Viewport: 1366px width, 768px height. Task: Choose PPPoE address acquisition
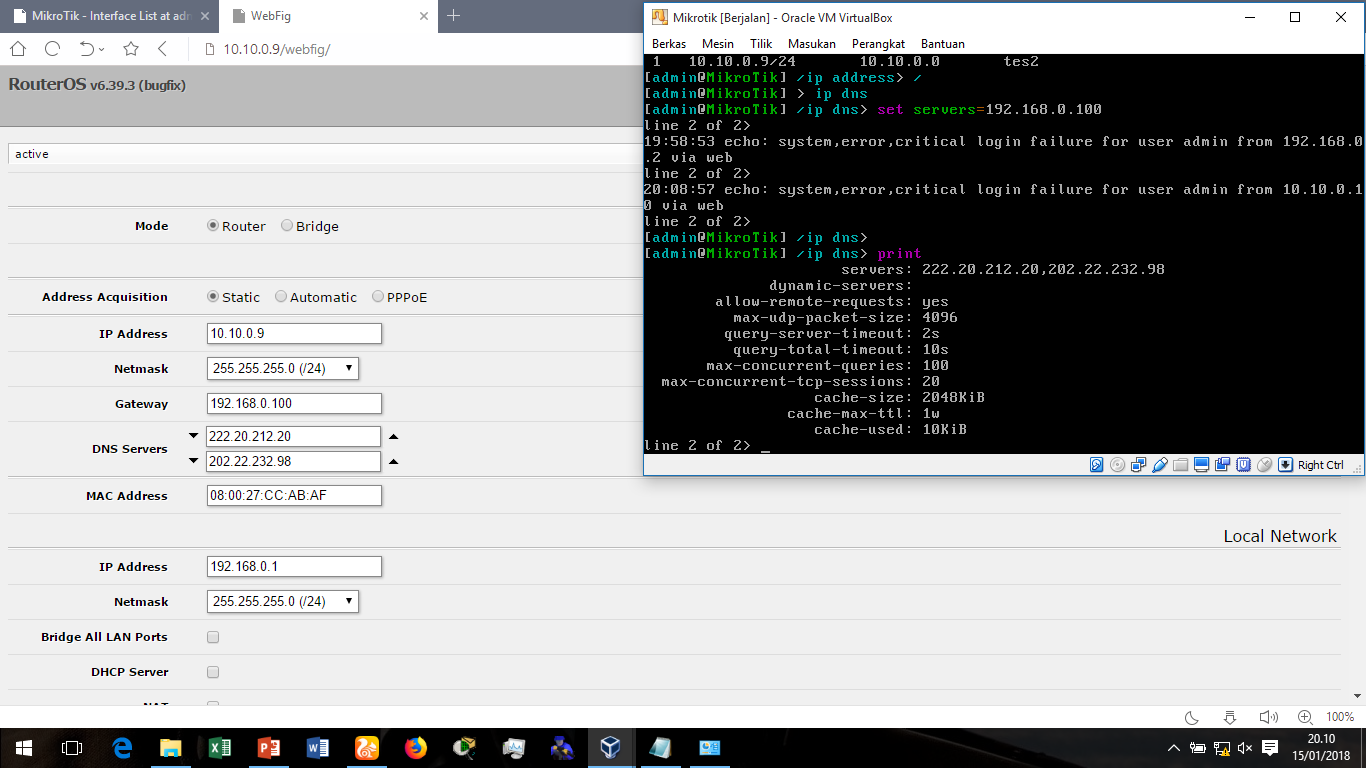tap(378, 297)
